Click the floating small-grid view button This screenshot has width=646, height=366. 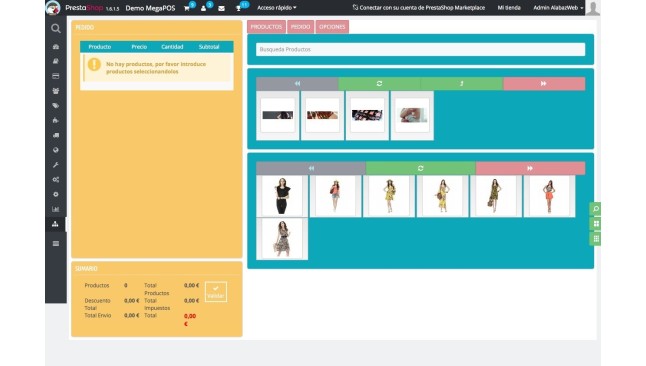pyautogui.click(x=595, y=239)
